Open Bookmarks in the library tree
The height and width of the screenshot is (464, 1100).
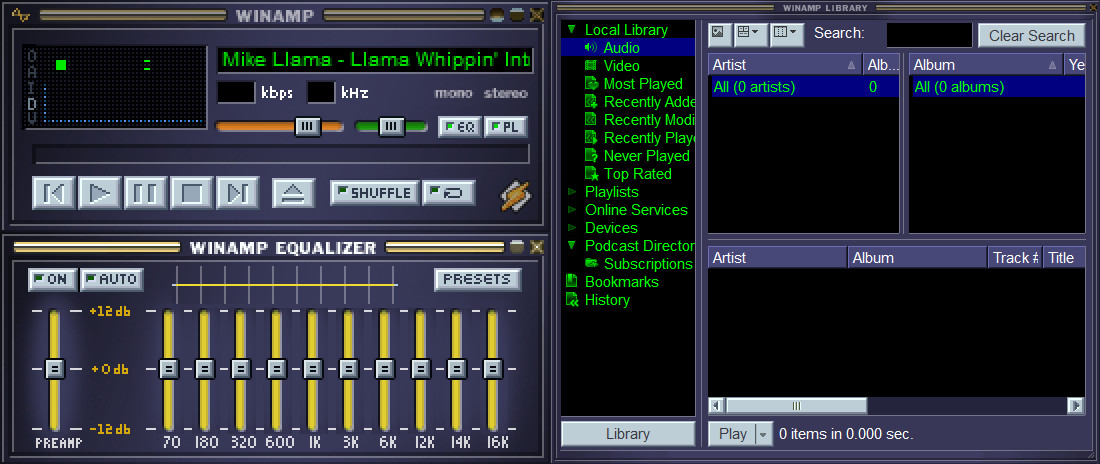pos(622,281)
